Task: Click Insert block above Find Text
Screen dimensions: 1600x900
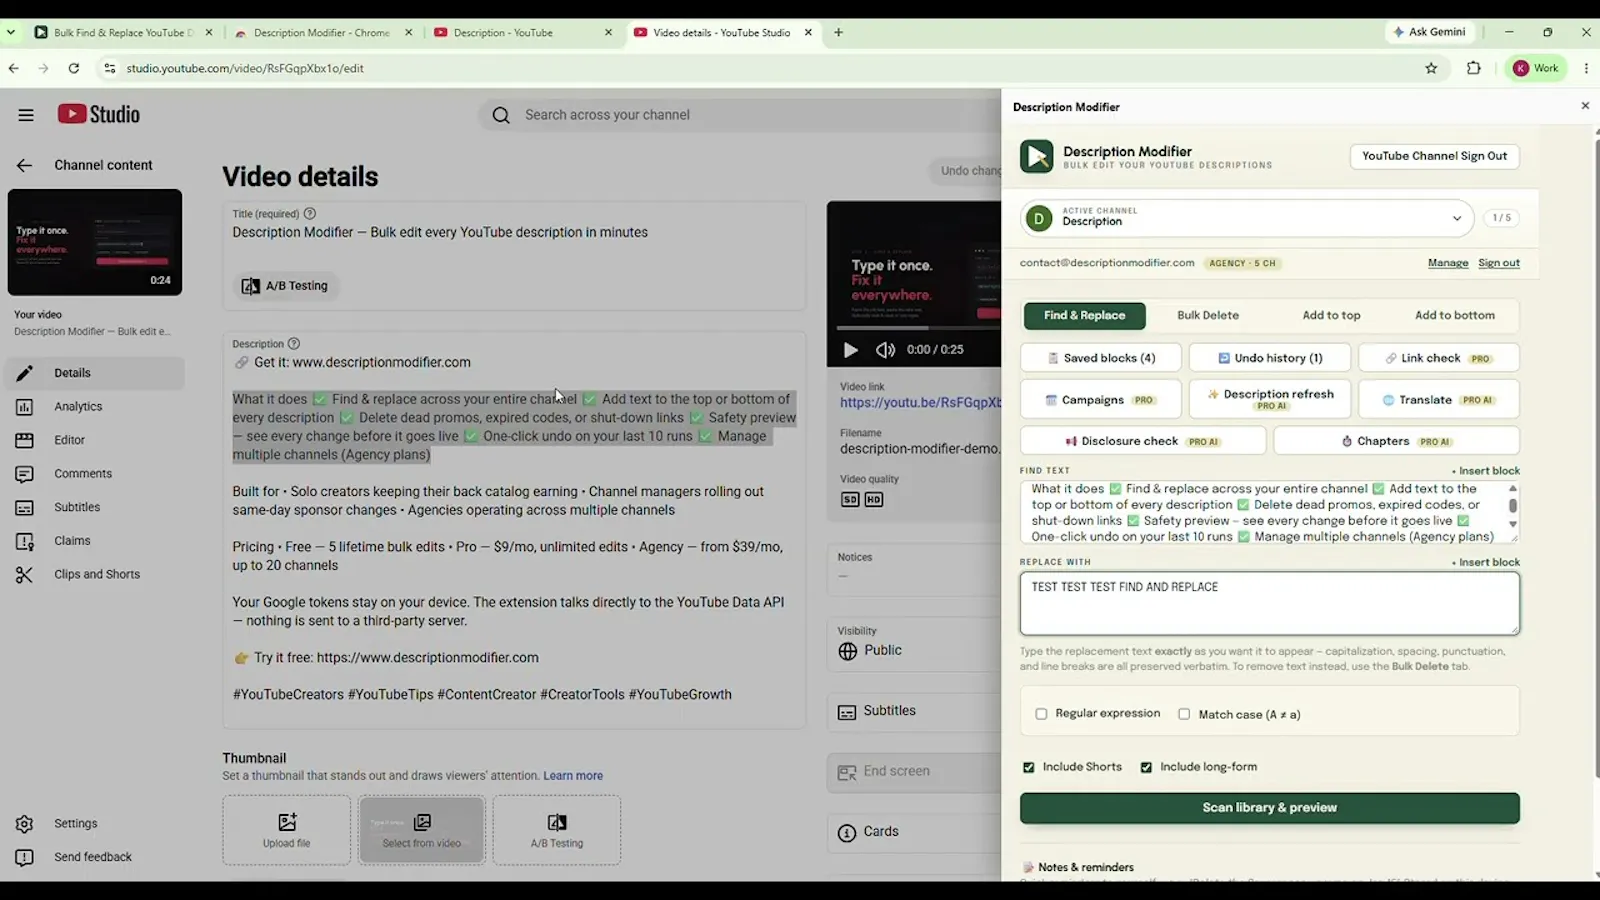Action: click(x=1486, y=471)
